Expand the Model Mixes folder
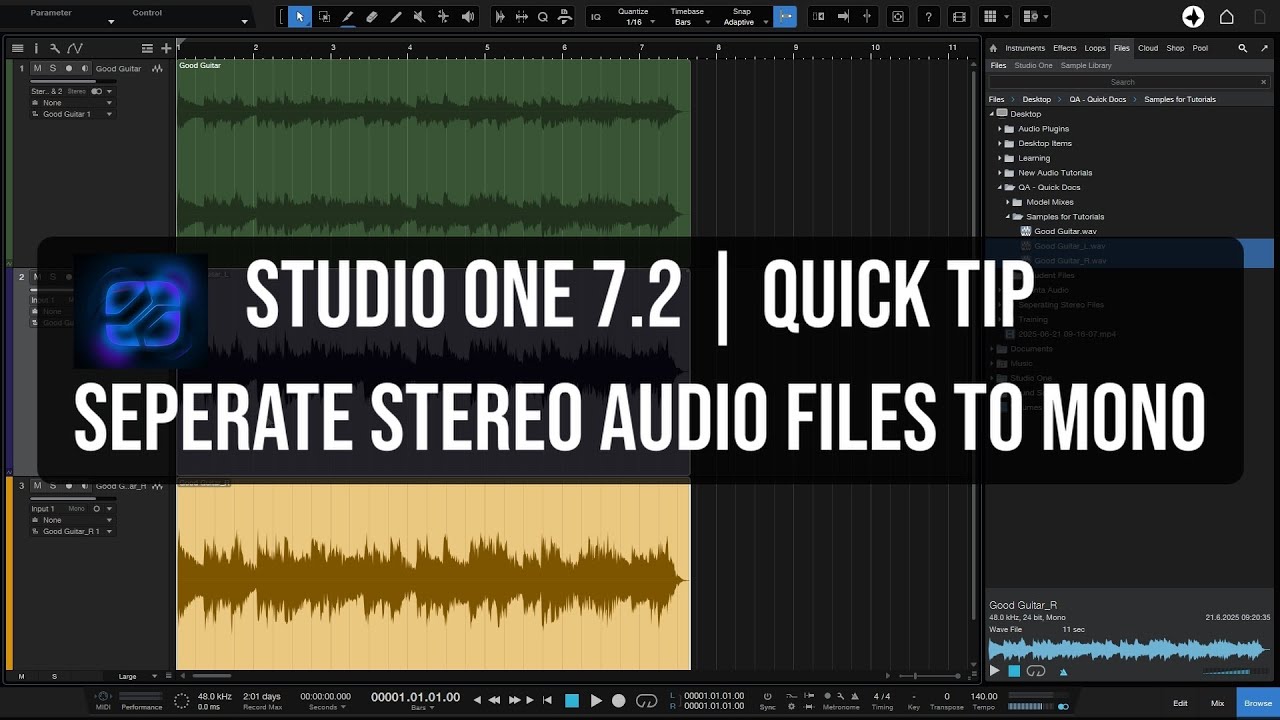This screenshot has height=720, width=1280. point(1008,202)
